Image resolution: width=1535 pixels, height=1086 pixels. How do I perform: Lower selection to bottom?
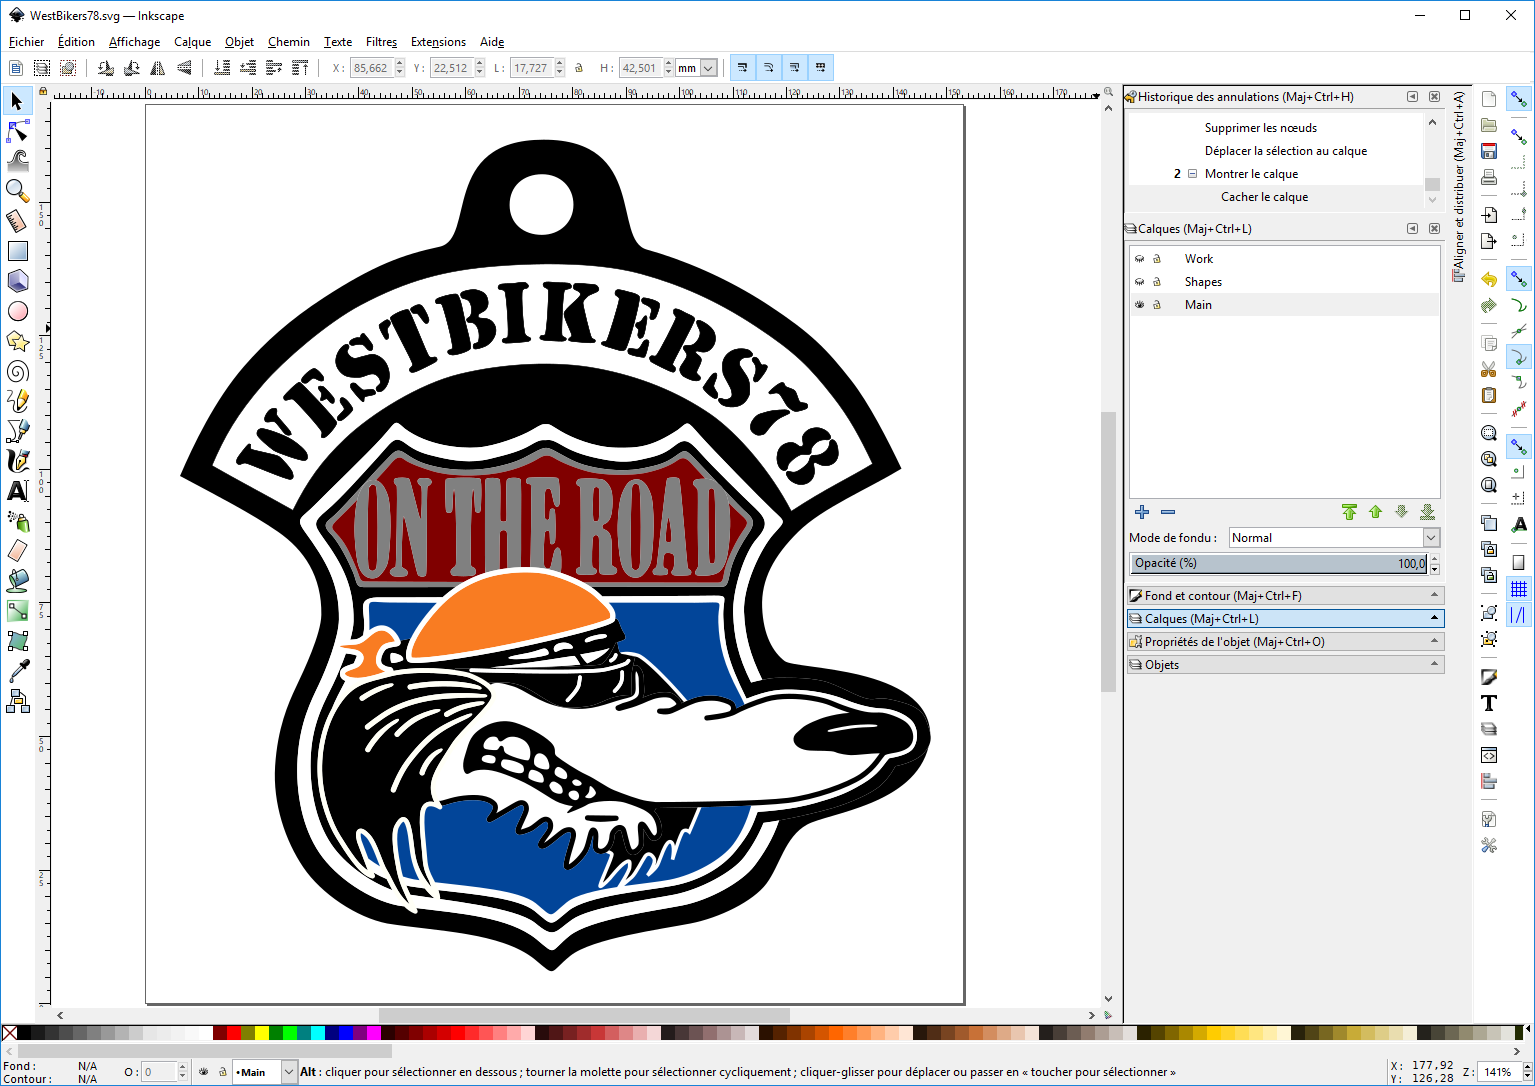point(222,68)
